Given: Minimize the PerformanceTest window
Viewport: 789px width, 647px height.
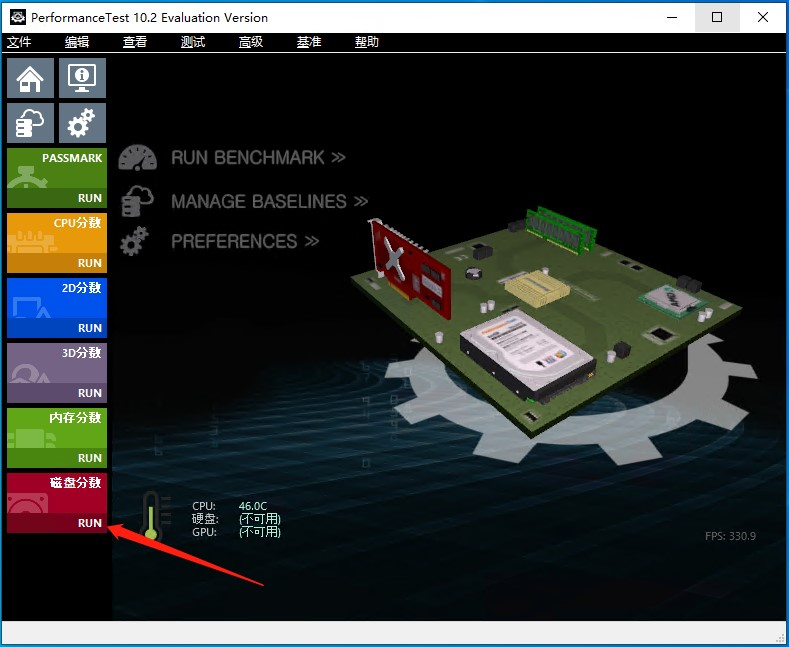Looking at the screenshot, I should (x=672, y=17).
